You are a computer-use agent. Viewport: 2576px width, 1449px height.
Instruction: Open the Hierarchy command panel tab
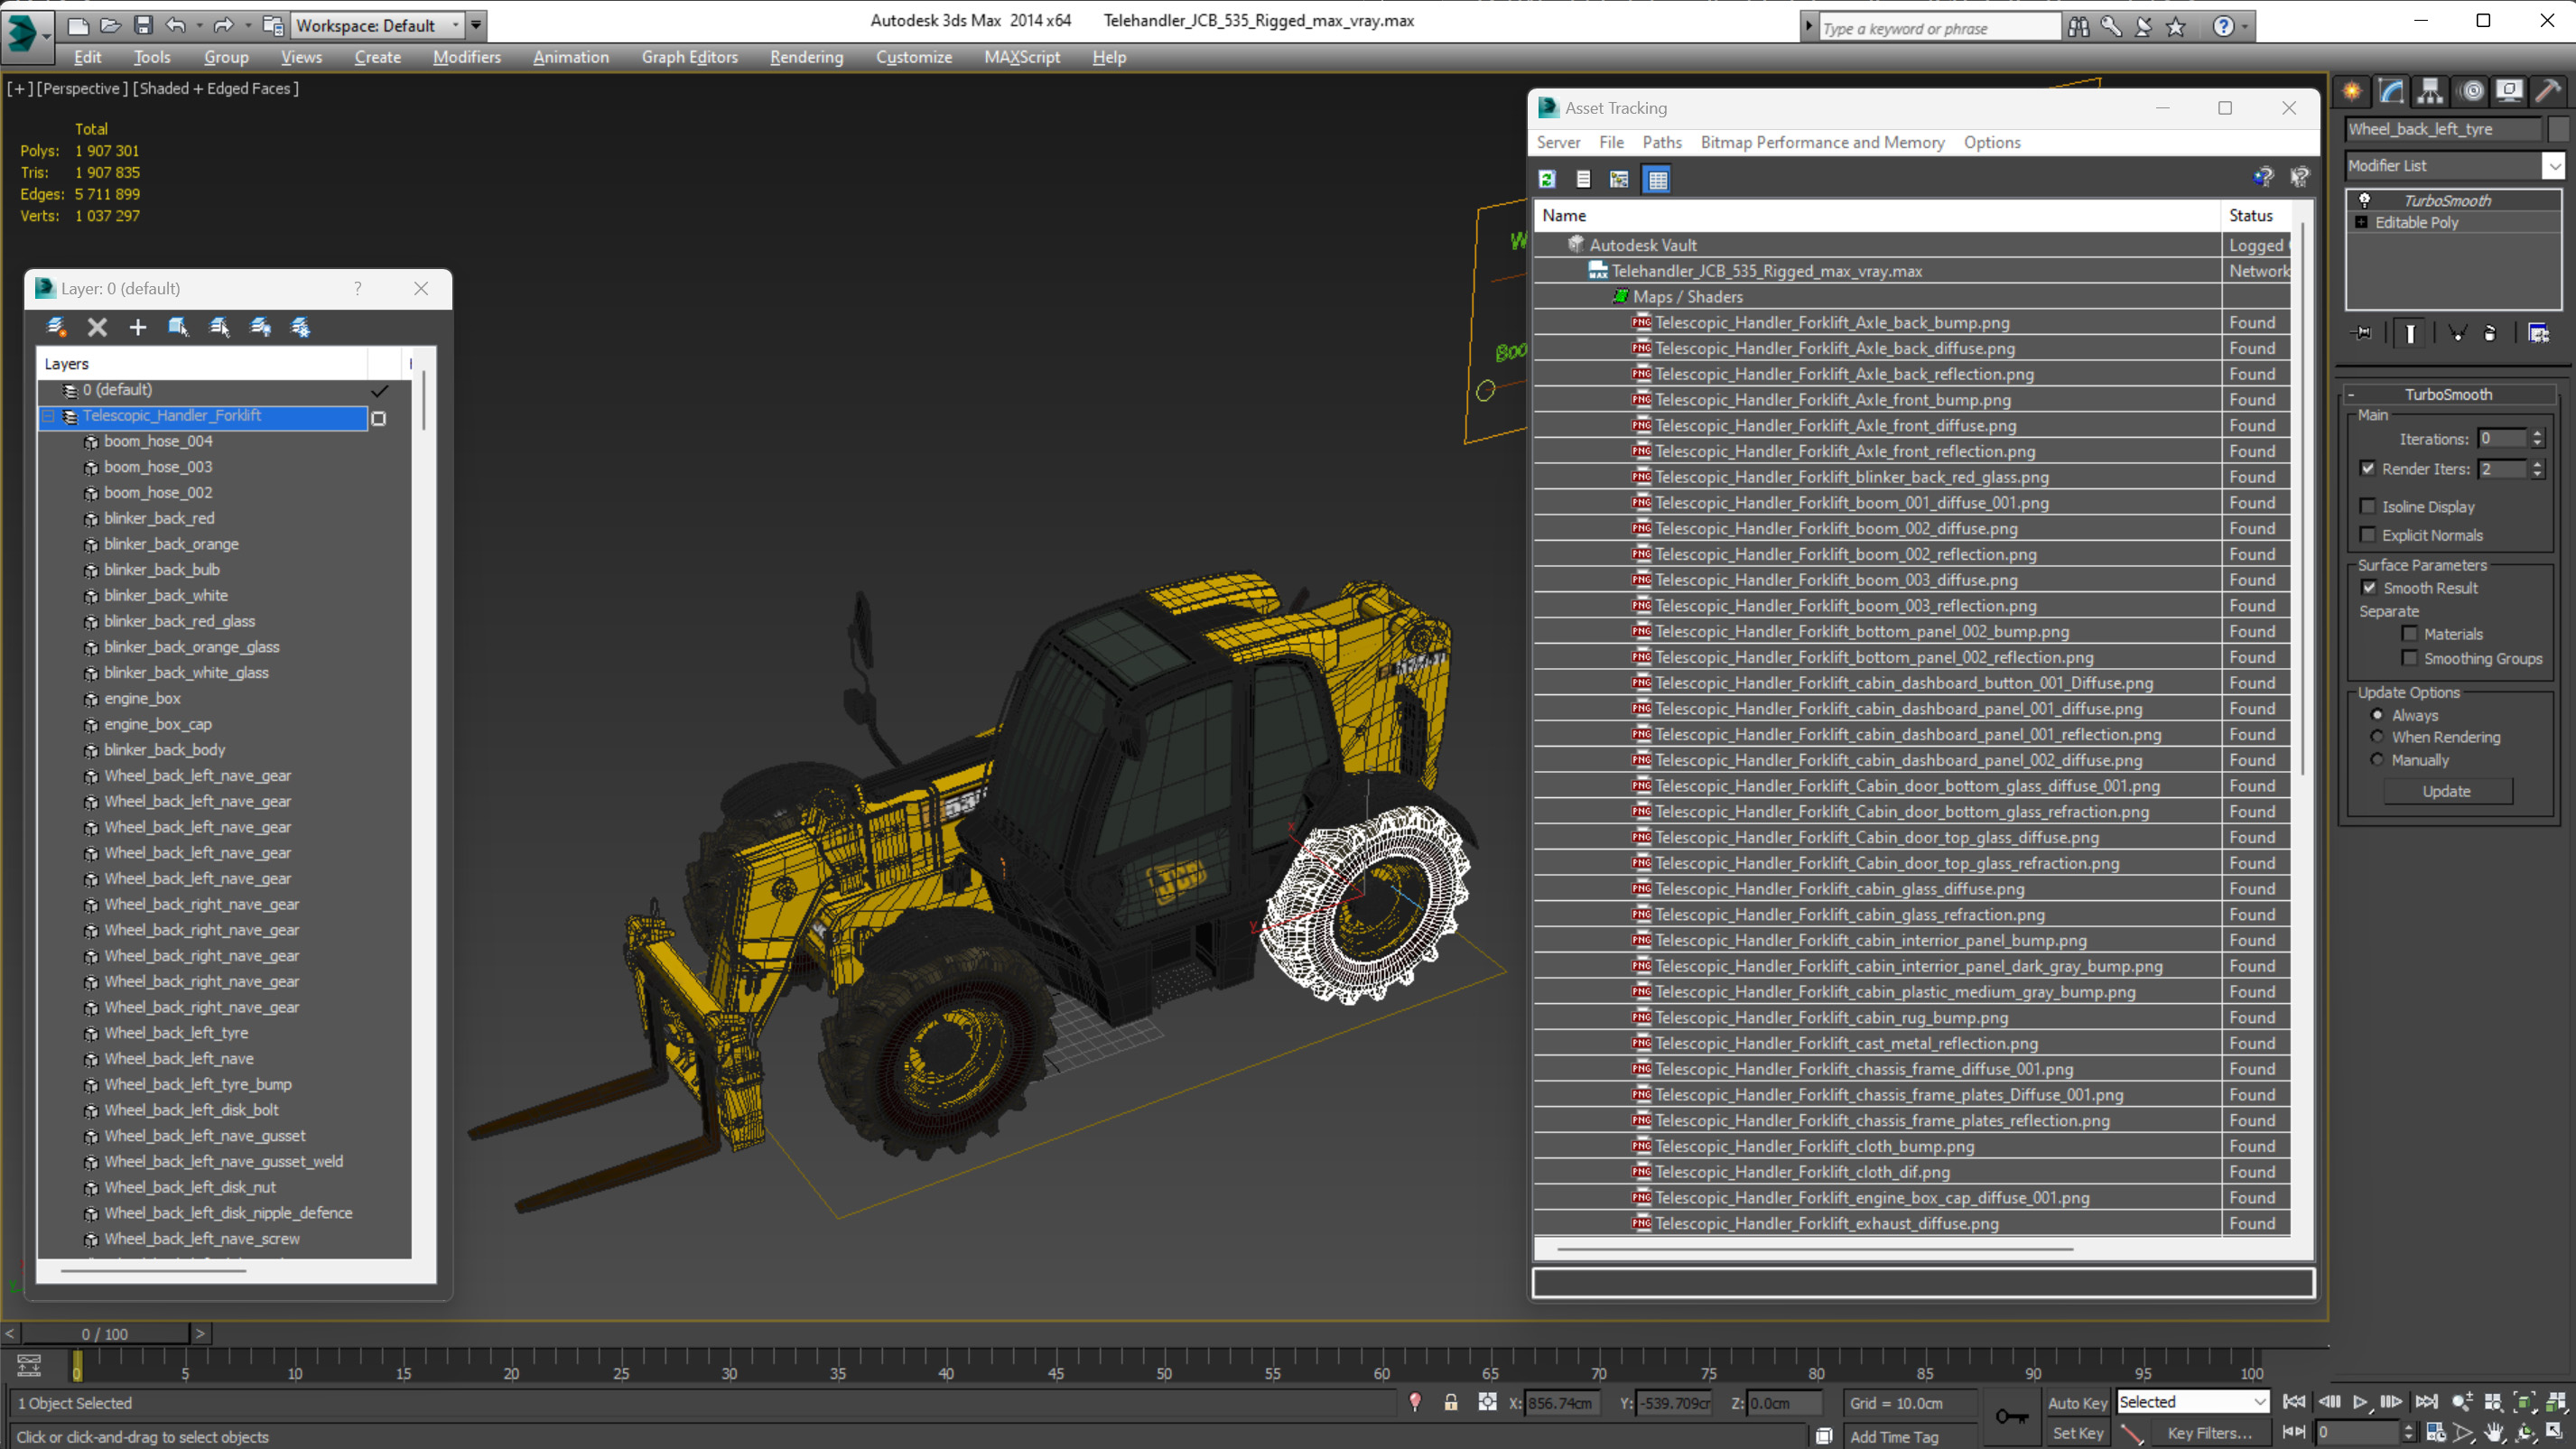tap(2430, 91)
